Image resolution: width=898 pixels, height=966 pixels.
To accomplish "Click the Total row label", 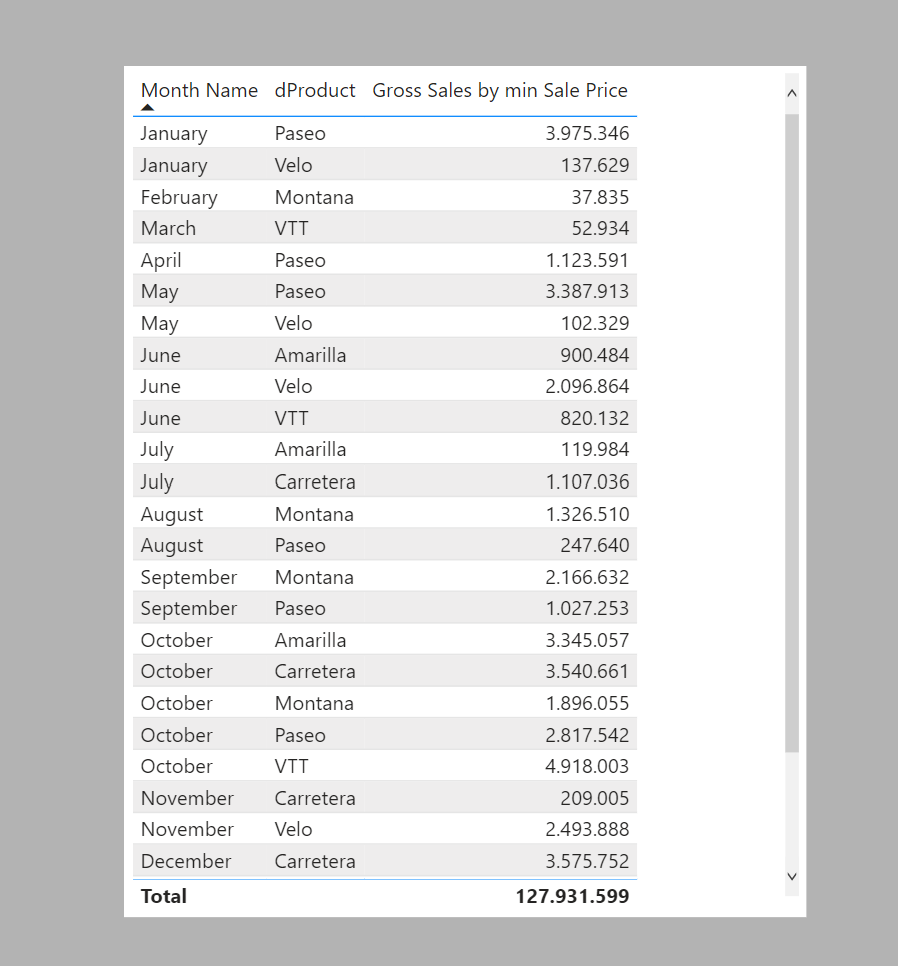I will (x=164, y=896).
